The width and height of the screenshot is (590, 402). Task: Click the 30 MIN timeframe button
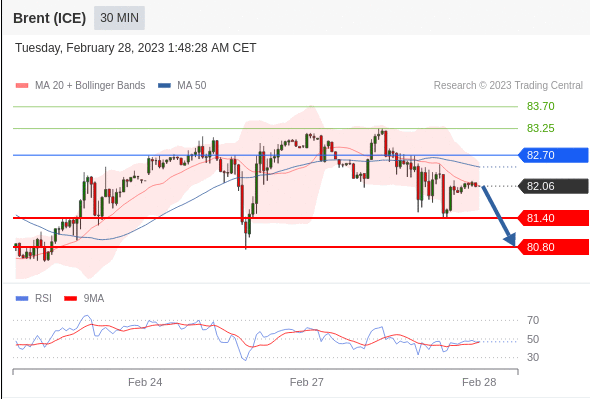point(119,18)
